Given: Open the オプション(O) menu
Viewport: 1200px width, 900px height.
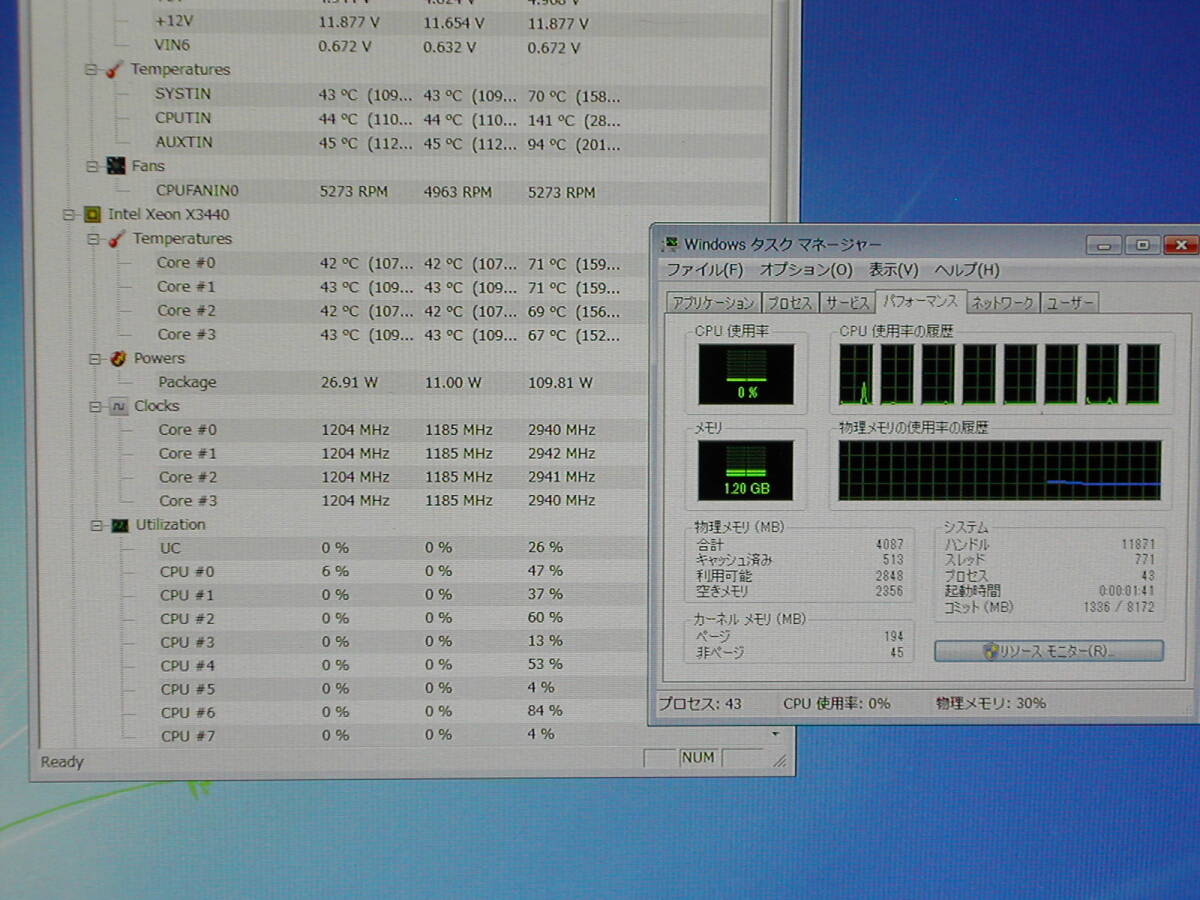Looking at the screenshot, I should (805, 270).
